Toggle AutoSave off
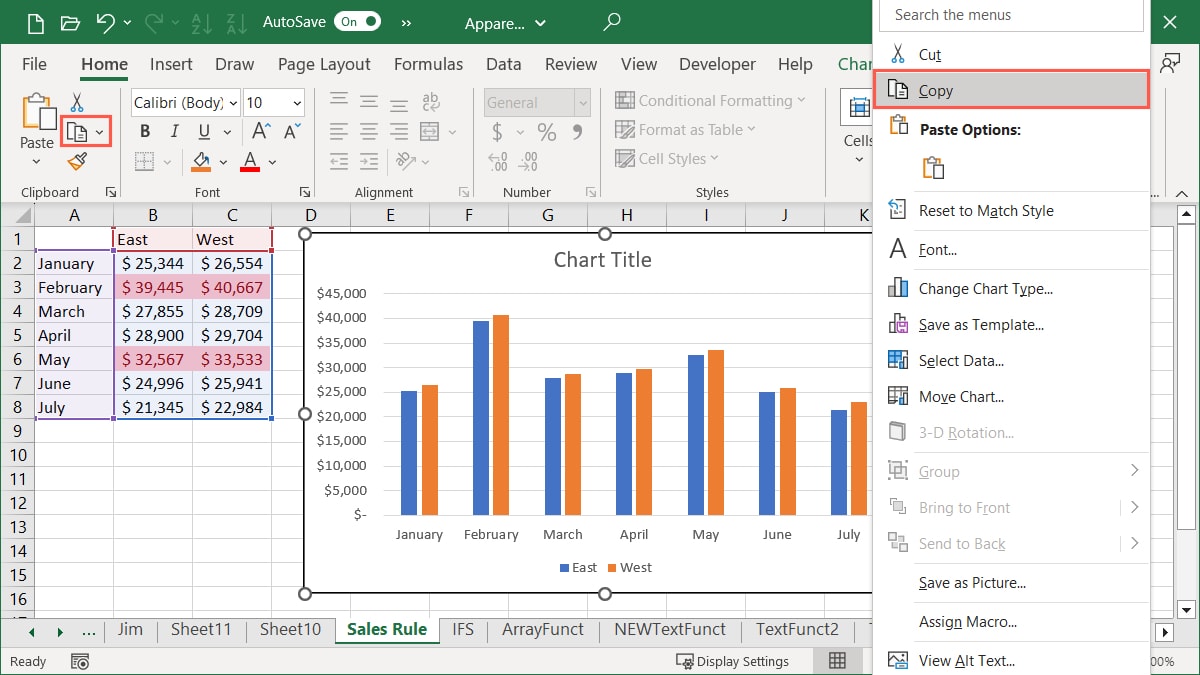 point(355,21)
